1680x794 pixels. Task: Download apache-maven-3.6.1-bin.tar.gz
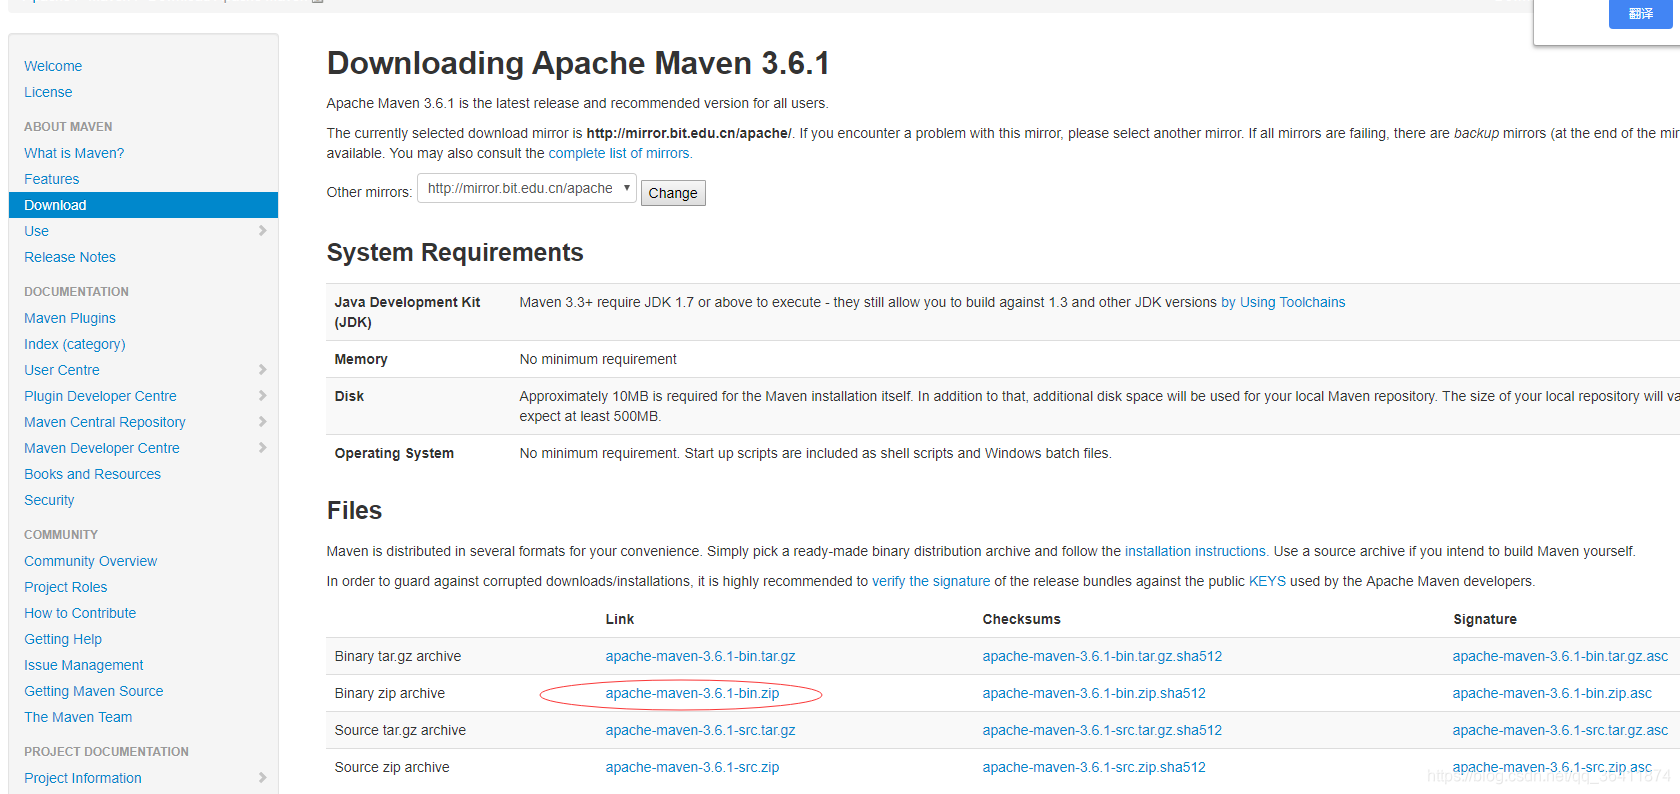click(700, 656)
